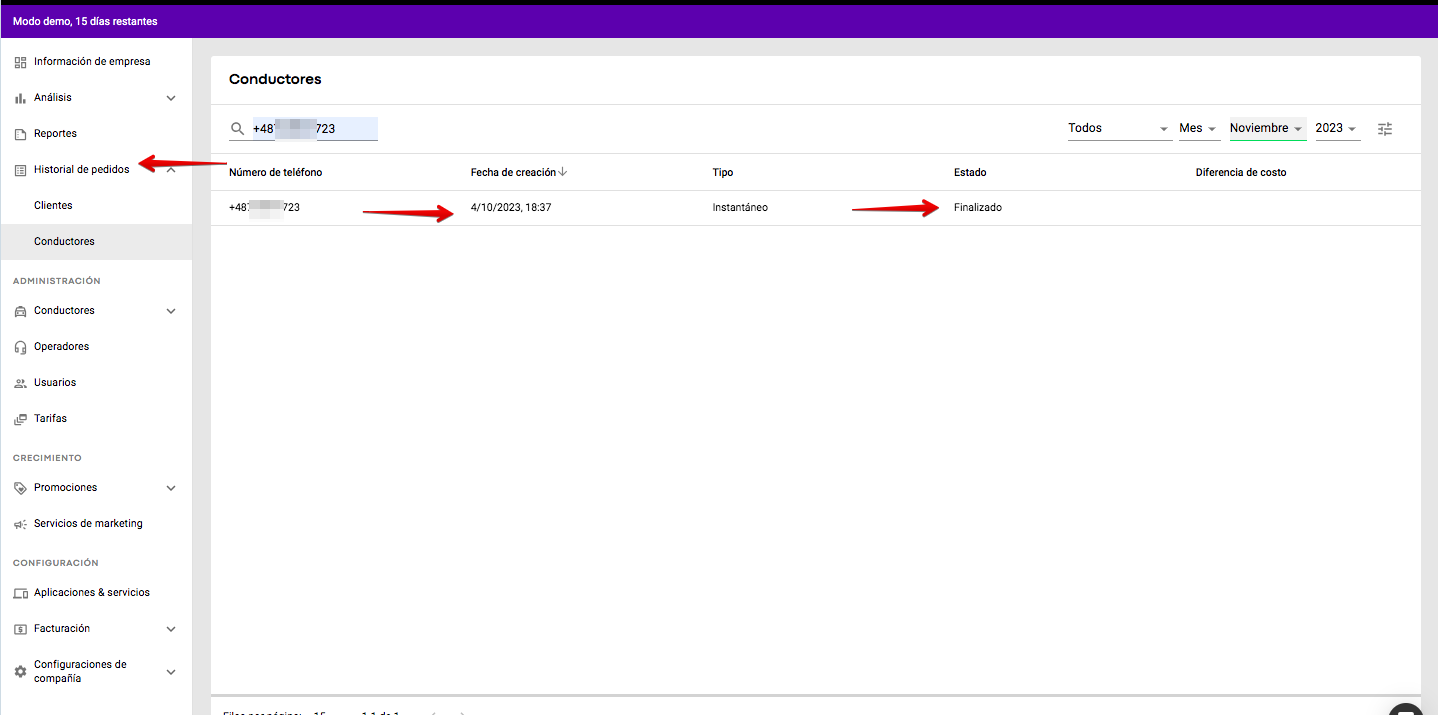The width and height of the screenshot is (1438, 715).
Task: Open the Reportes page icon
Action: tap(20, 134)
